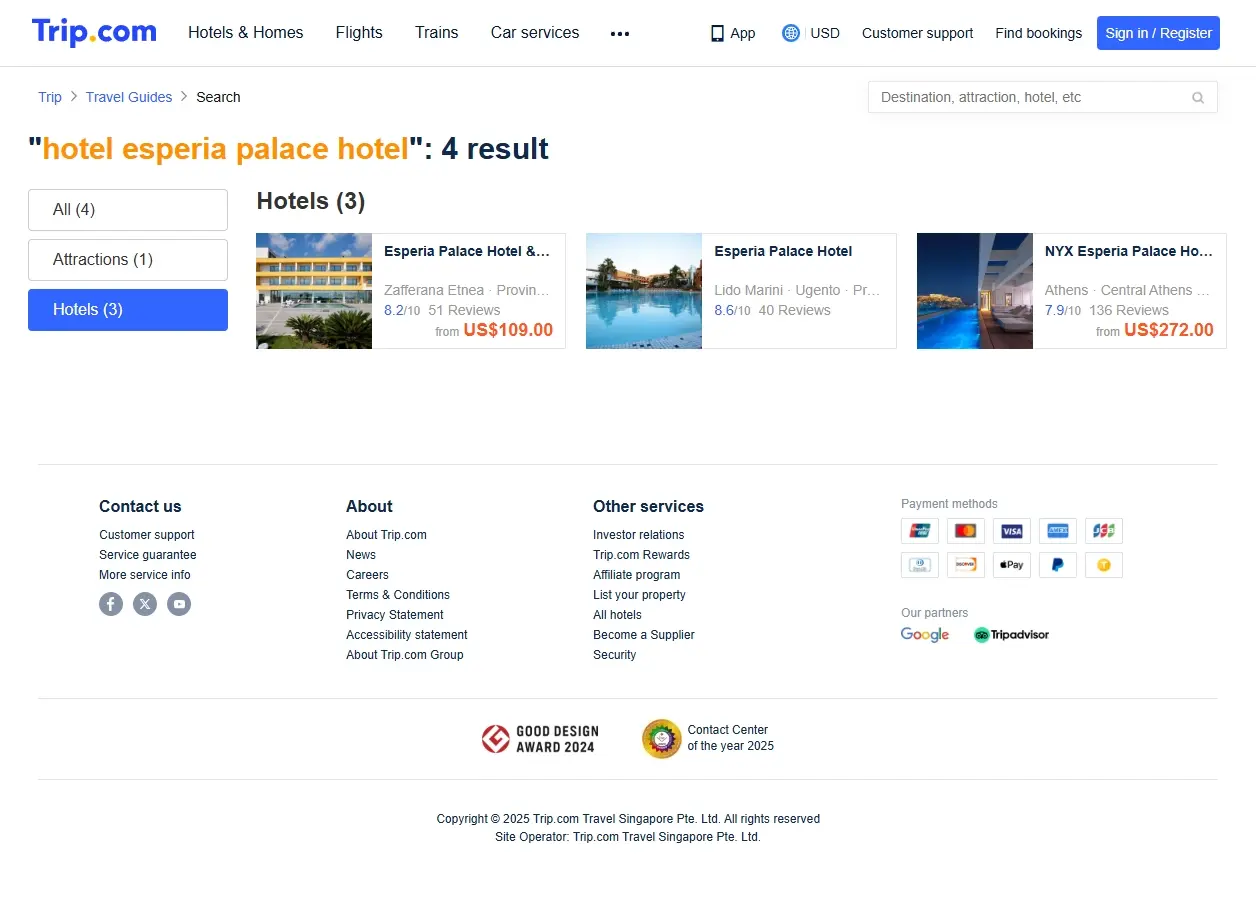This screenshot has height=921, width=1256.
Task: Select the All (4) filter tab
Action: pos(128,210)
